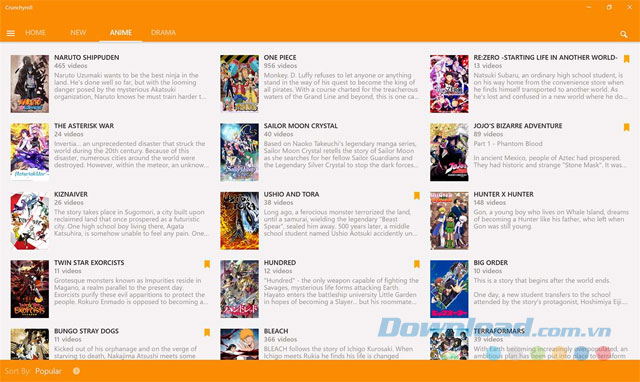The height and width of the screenshot is (382, 640).
Task: Open the Kiznaiver poster thumbnail
Action: [x=30, y=221]
